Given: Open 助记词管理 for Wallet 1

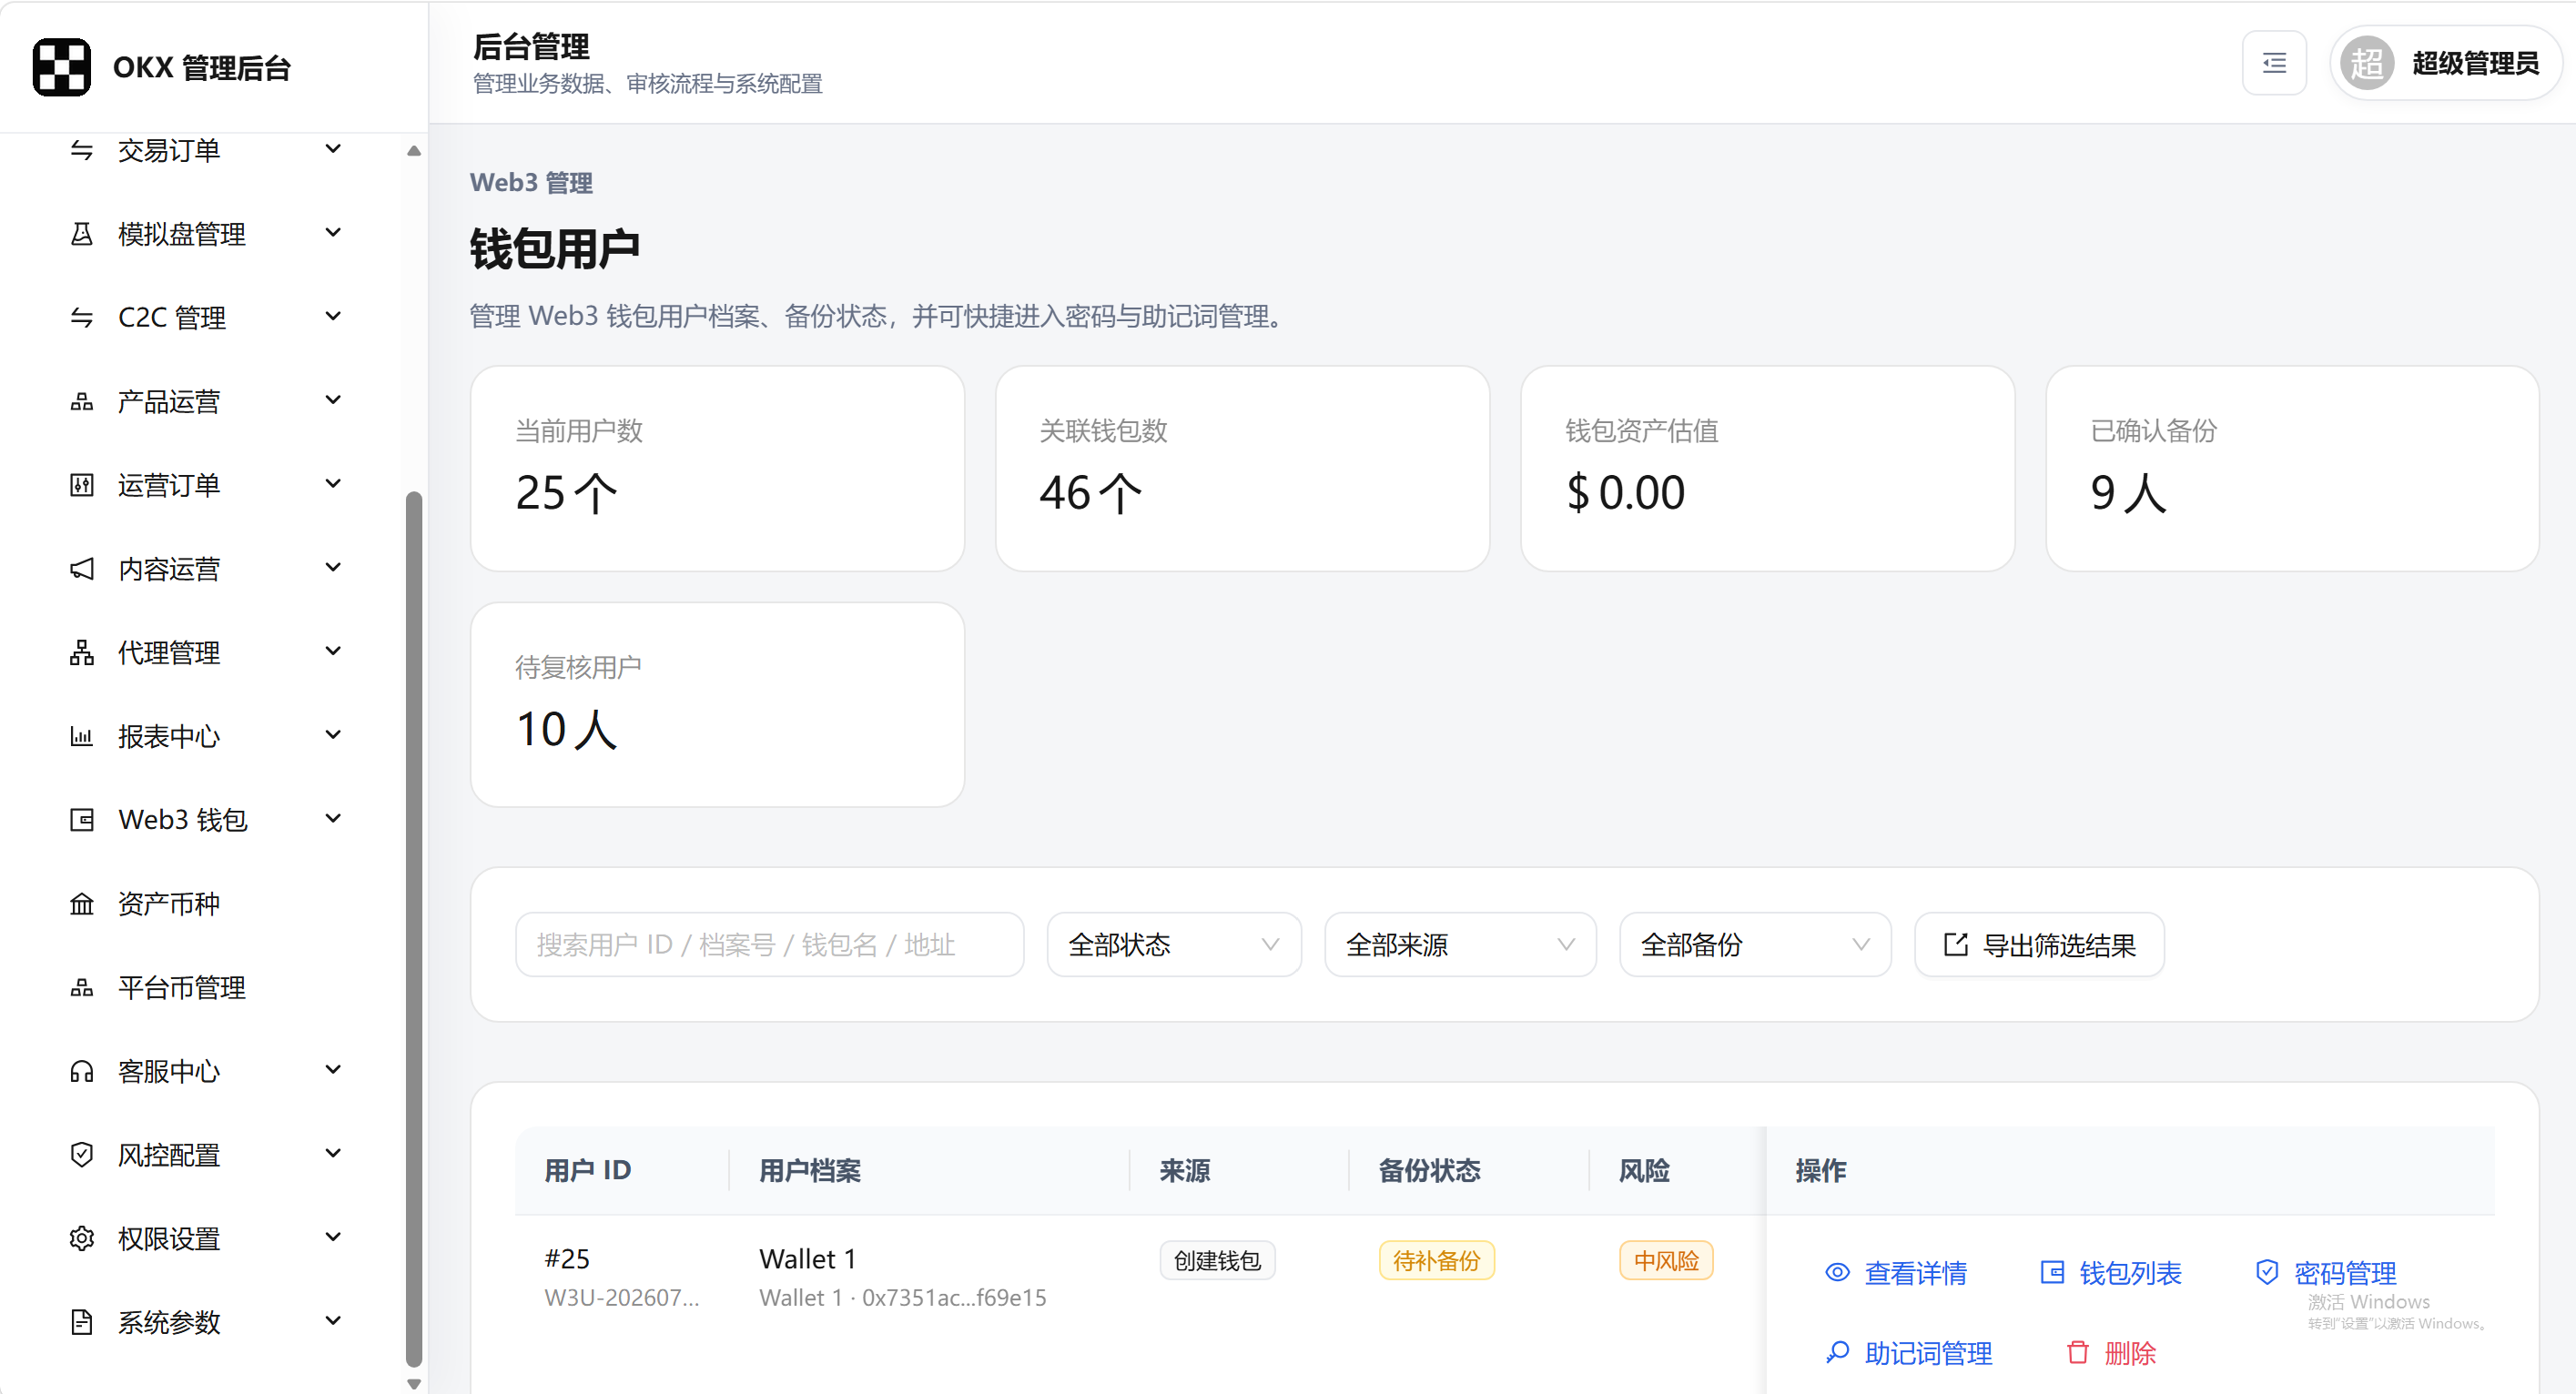Looking at the screenshot, I should pyautogui.click(x=1908, y=1352).
